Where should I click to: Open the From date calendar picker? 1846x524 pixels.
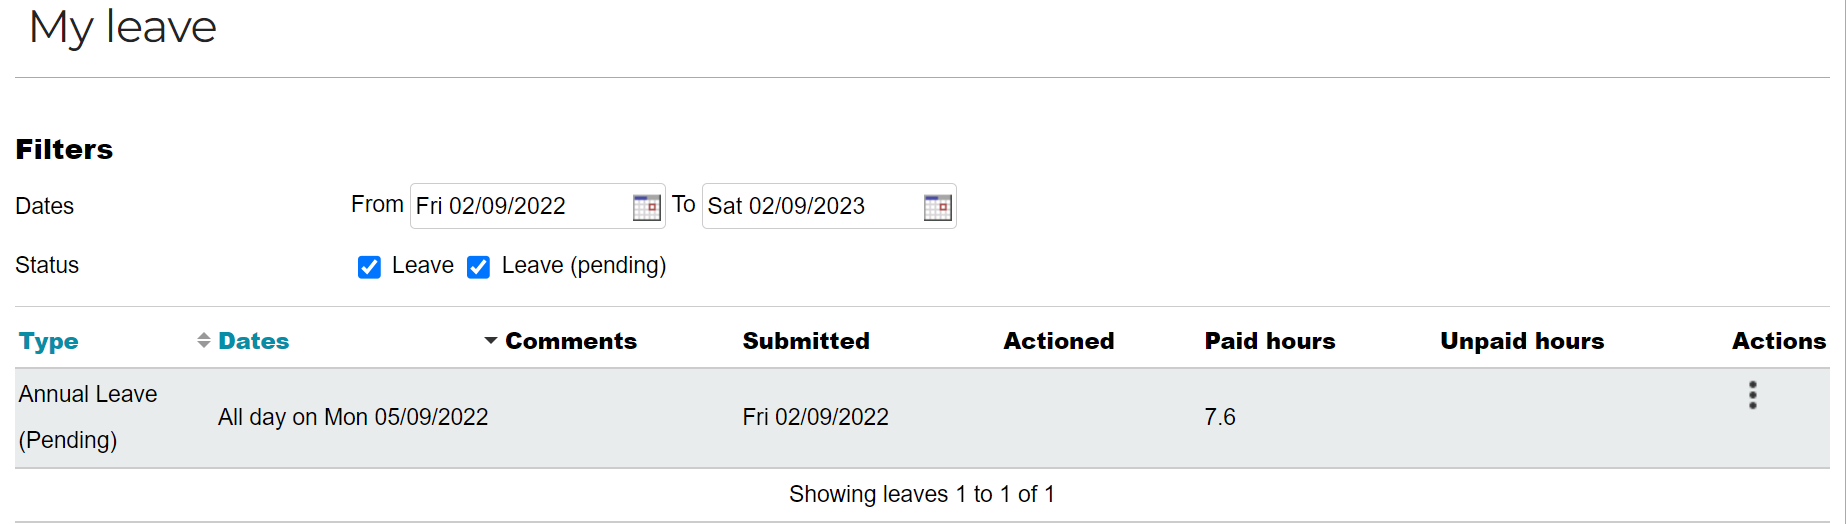point(647,207)
